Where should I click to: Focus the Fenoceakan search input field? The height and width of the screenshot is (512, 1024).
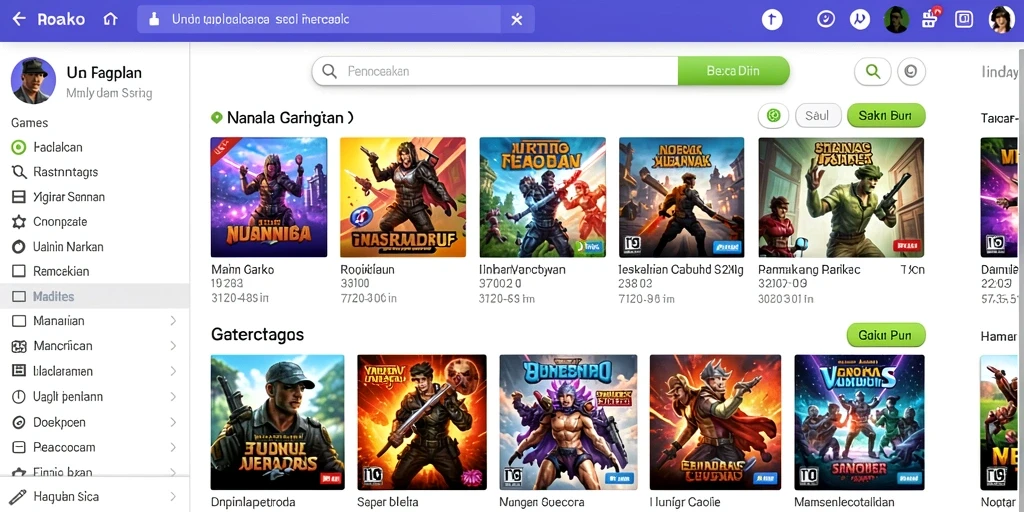tap(495, 71)
